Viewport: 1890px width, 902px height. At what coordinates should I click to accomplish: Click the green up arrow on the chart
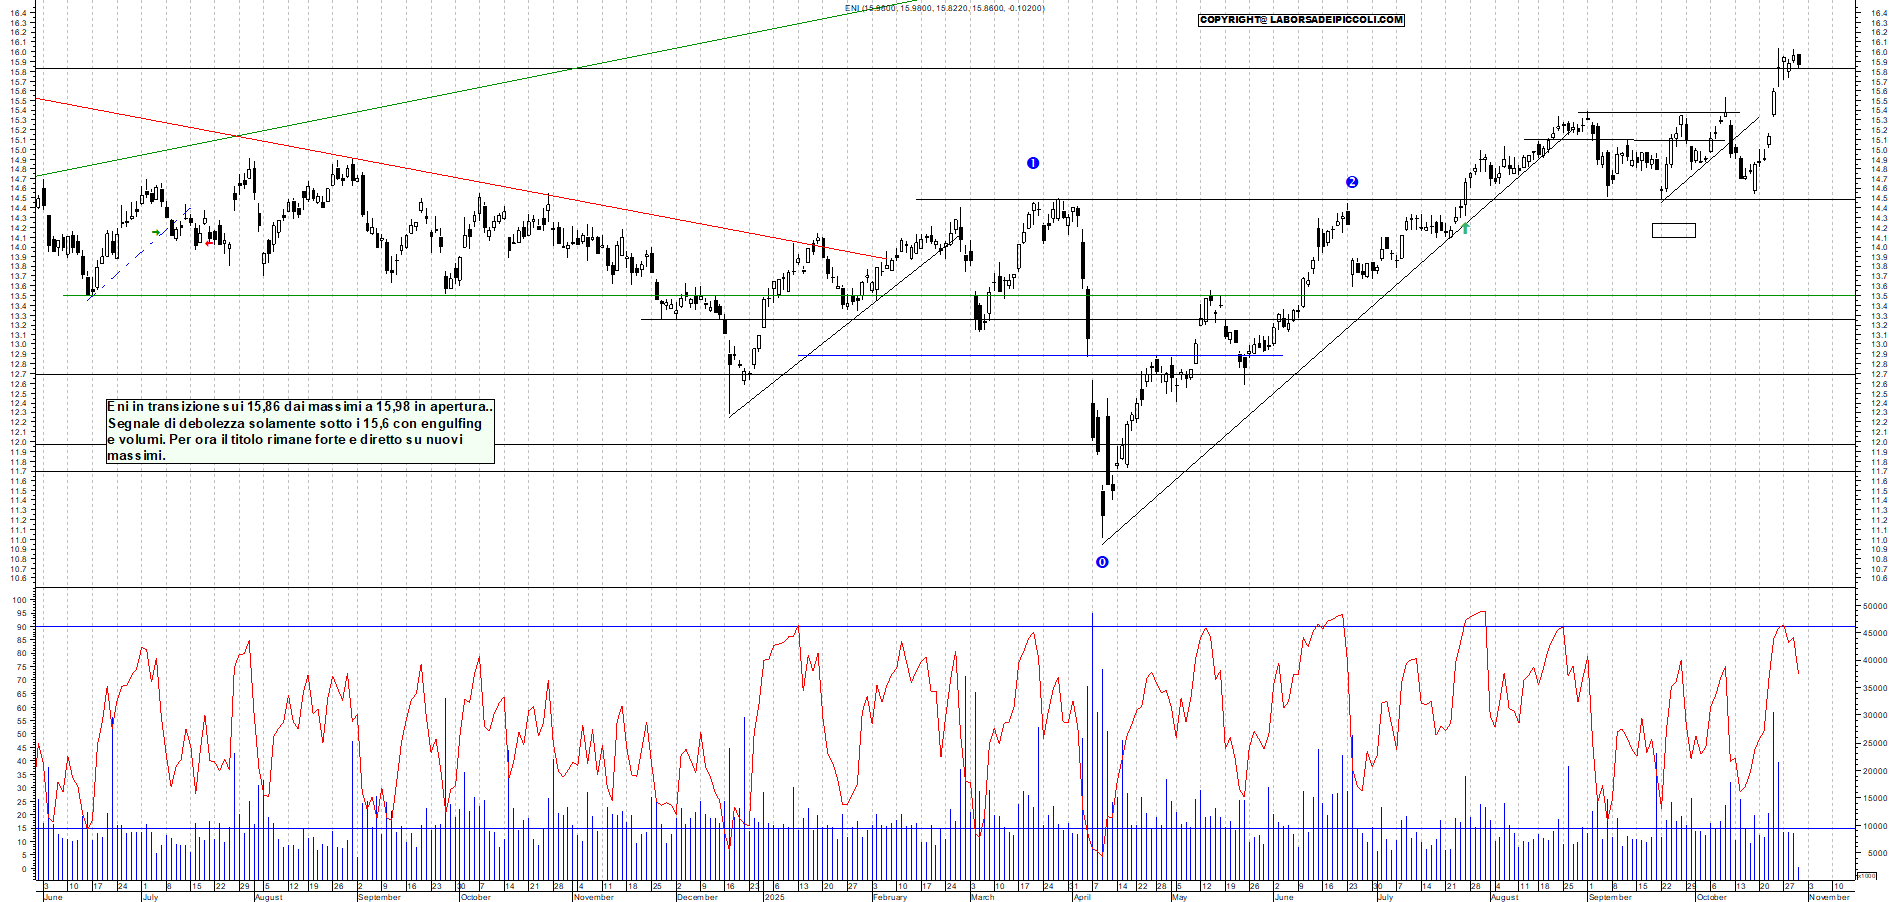point(1464,229)
